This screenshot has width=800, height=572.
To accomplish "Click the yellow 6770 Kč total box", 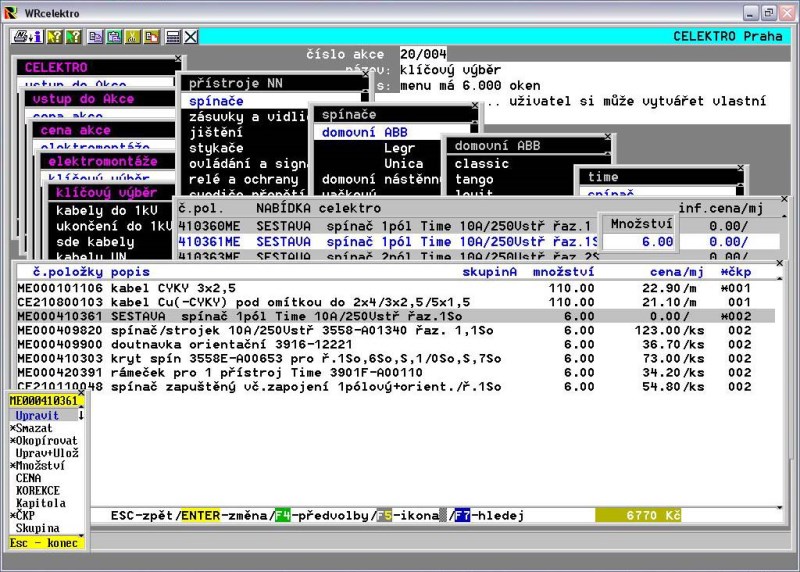I will click(x=638, y=515).
